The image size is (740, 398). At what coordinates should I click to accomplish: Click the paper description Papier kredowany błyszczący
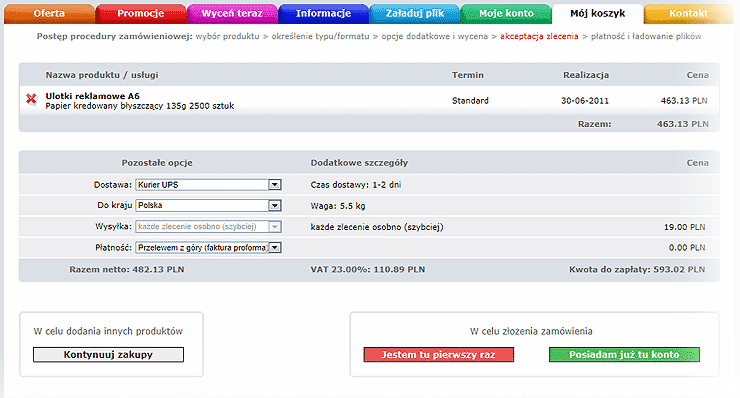104,106
